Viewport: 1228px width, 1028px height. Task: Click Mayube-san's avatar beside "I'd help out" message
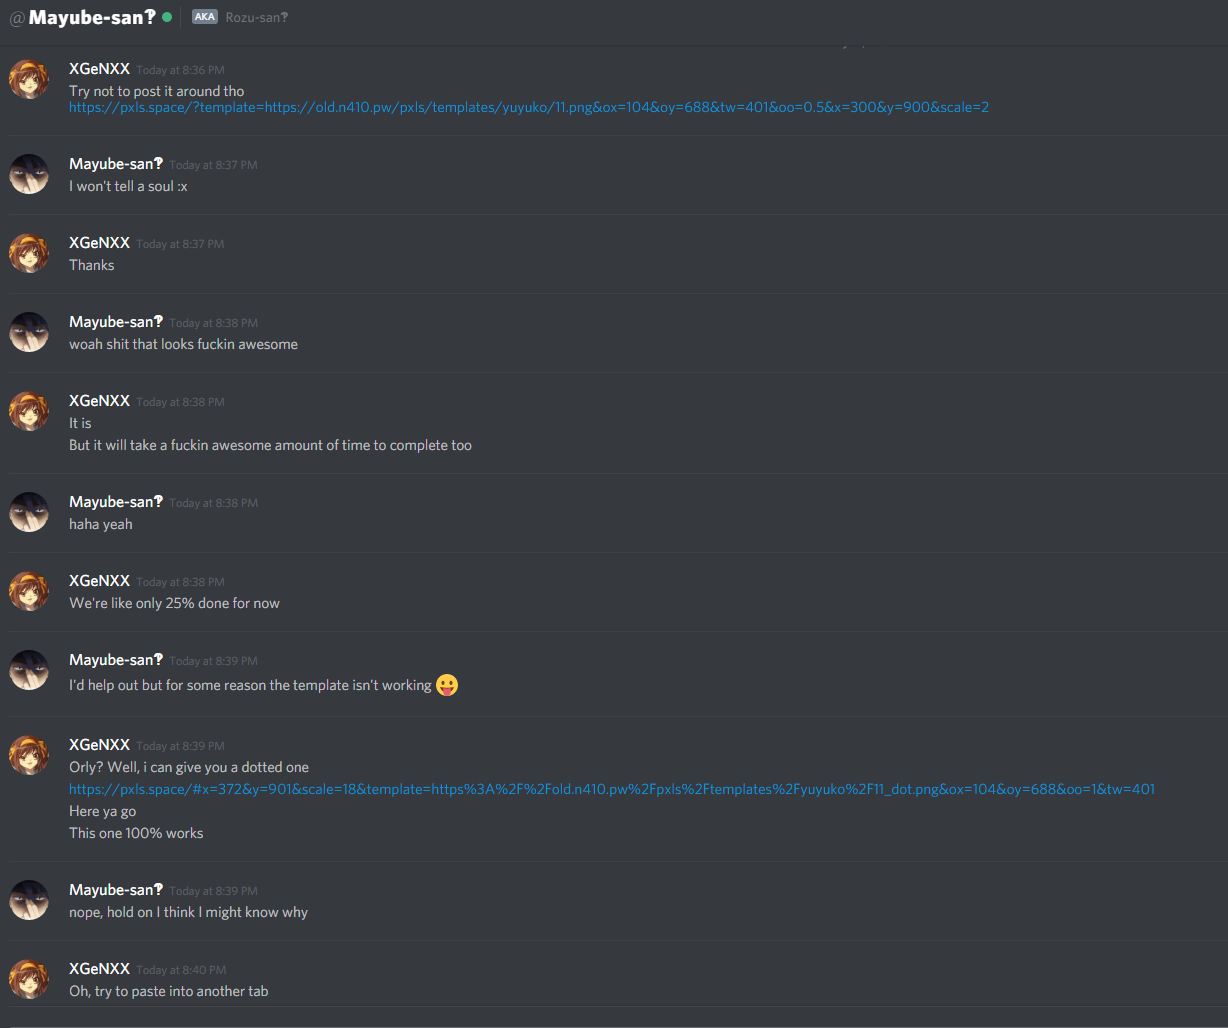[x=29, y=670]
